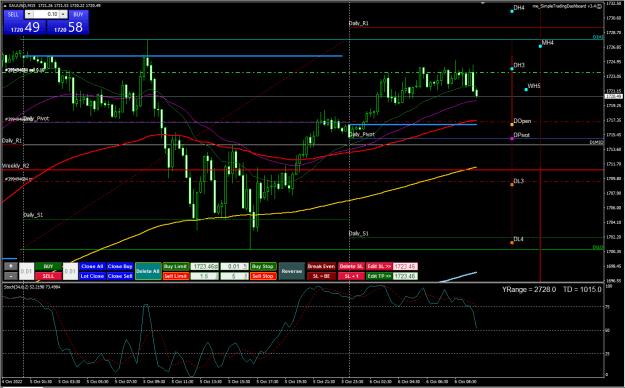Viewport: 625px width, 388px height.
Task: Click the Close Buy button
Action: click(120, 266)
